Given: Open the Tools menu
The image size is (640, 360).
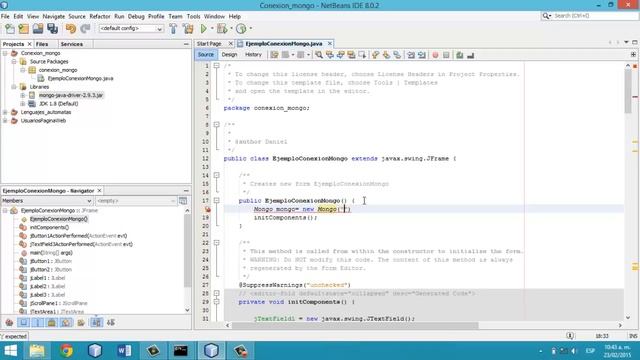Looking at the screenshot, I should (193, 16).
